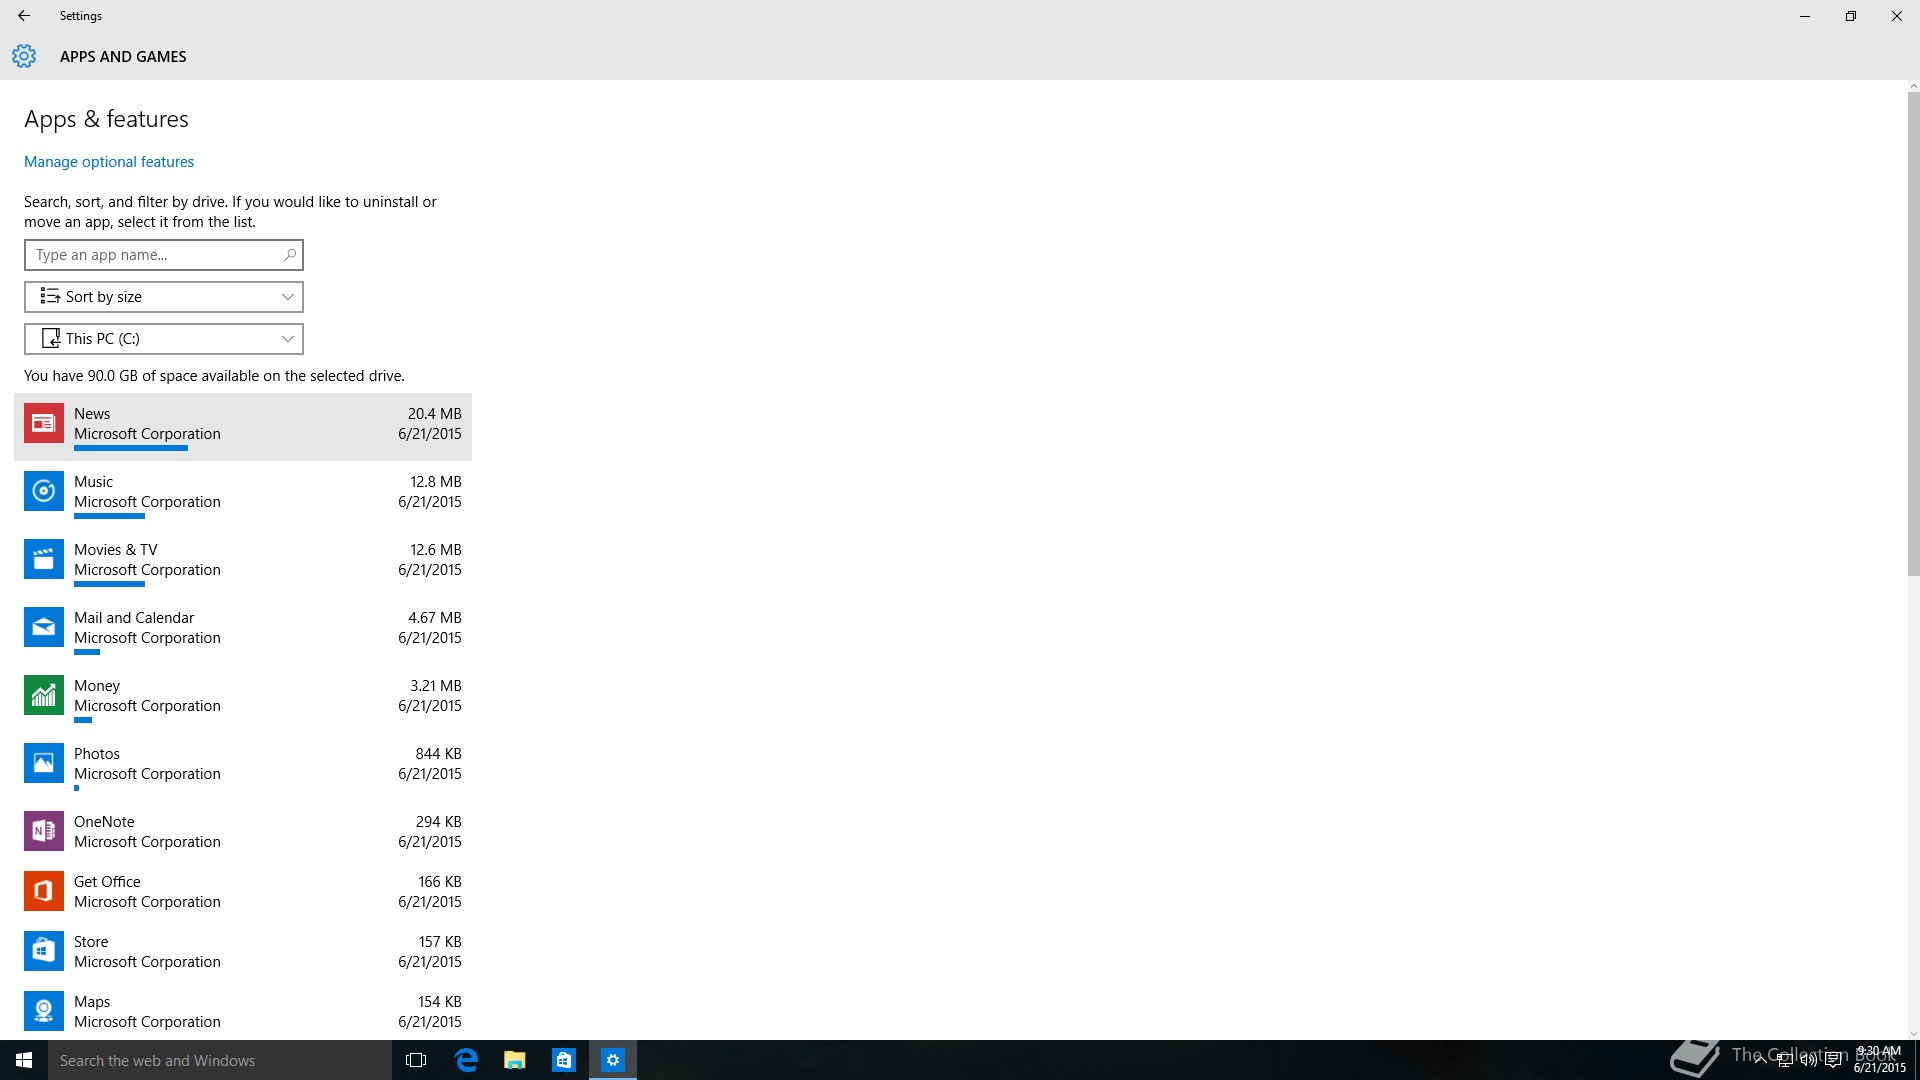Open Store from the taskbar
This screenshot has width=1920, height=1080.
pos(564,1060)
